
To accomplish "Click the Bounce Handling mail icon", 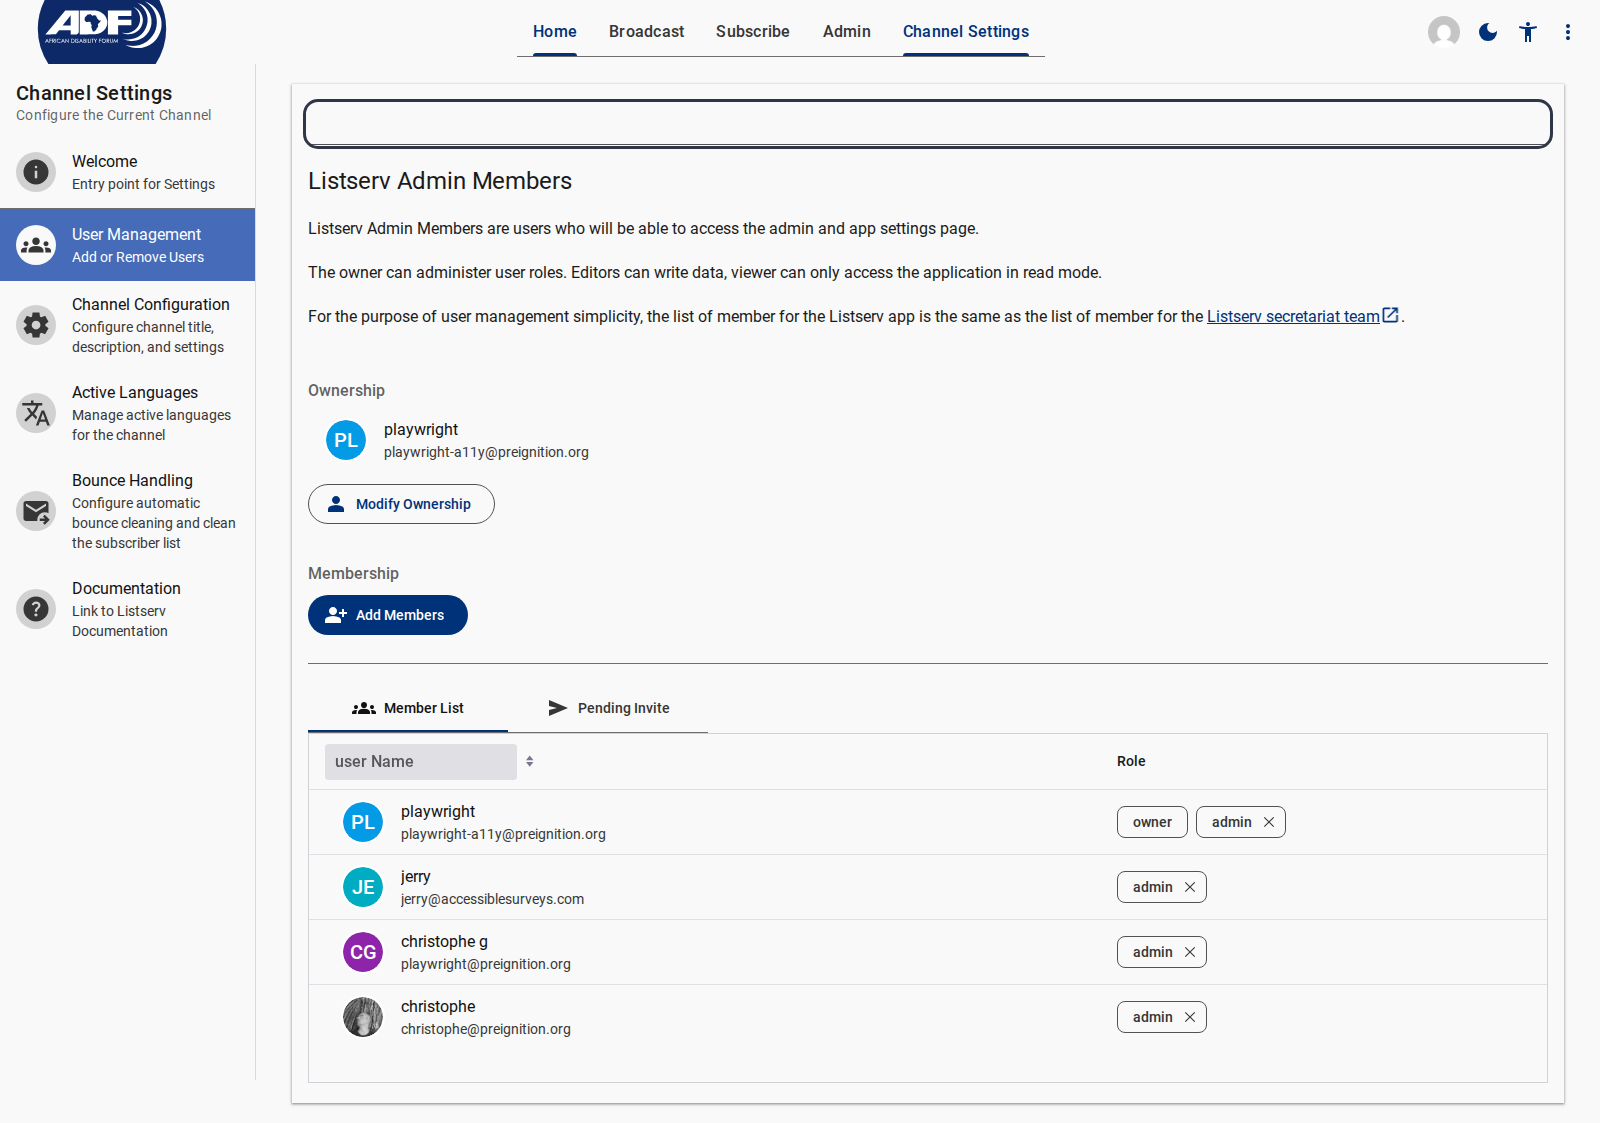I will click(x=36, y=511).
